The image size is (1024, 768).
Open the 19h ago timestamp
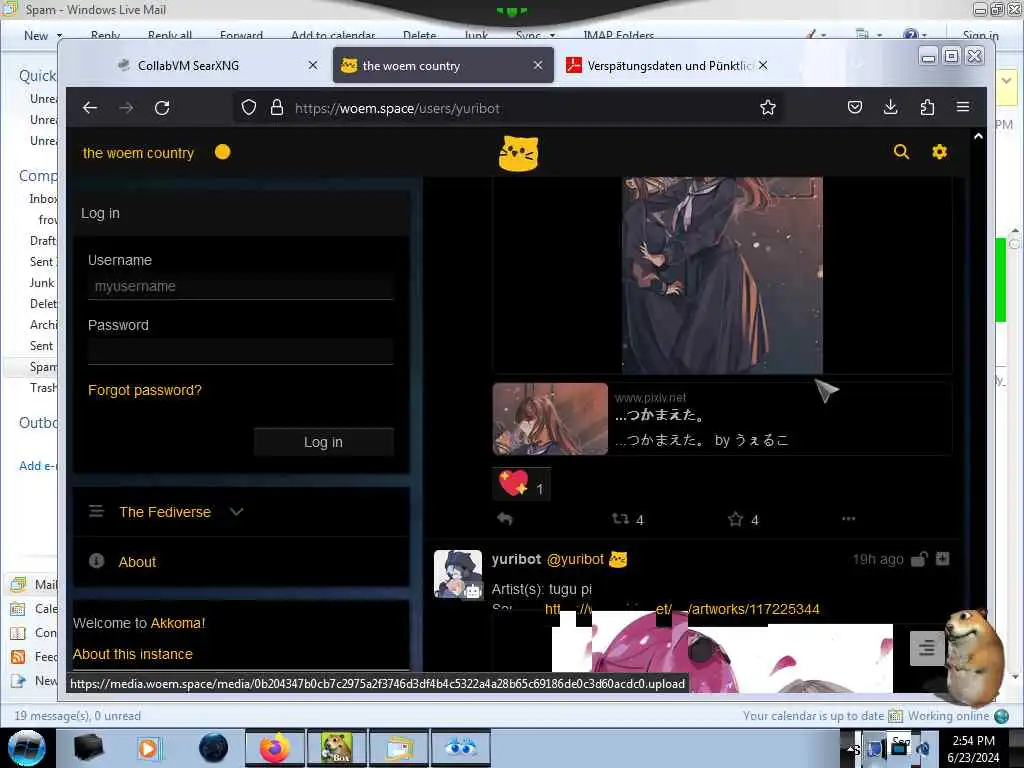(x=878, y=559)
